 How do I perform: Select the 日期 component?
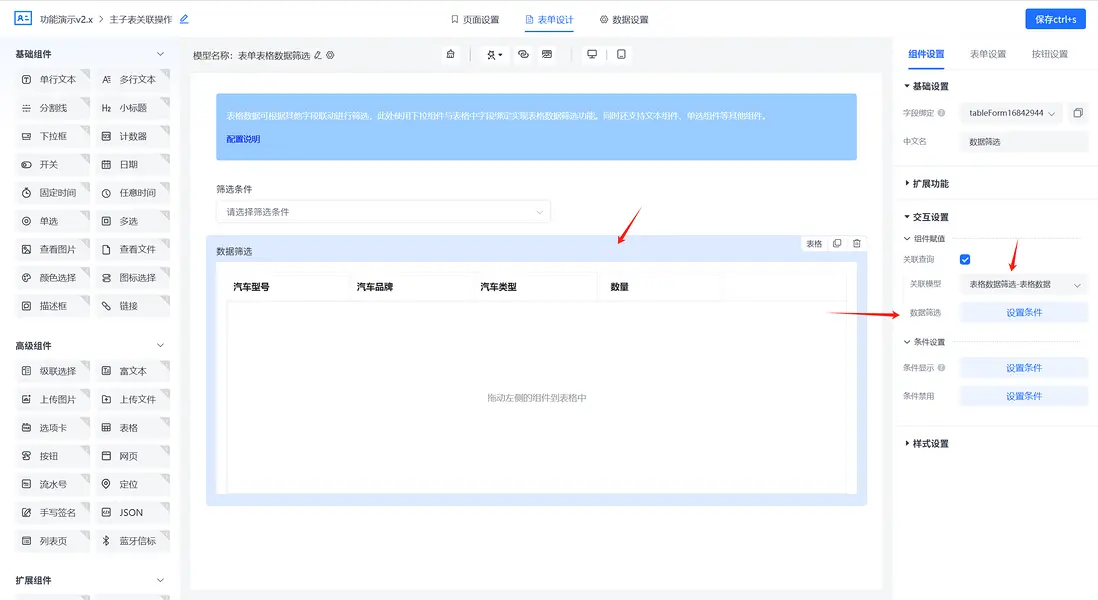click(133, 165)
